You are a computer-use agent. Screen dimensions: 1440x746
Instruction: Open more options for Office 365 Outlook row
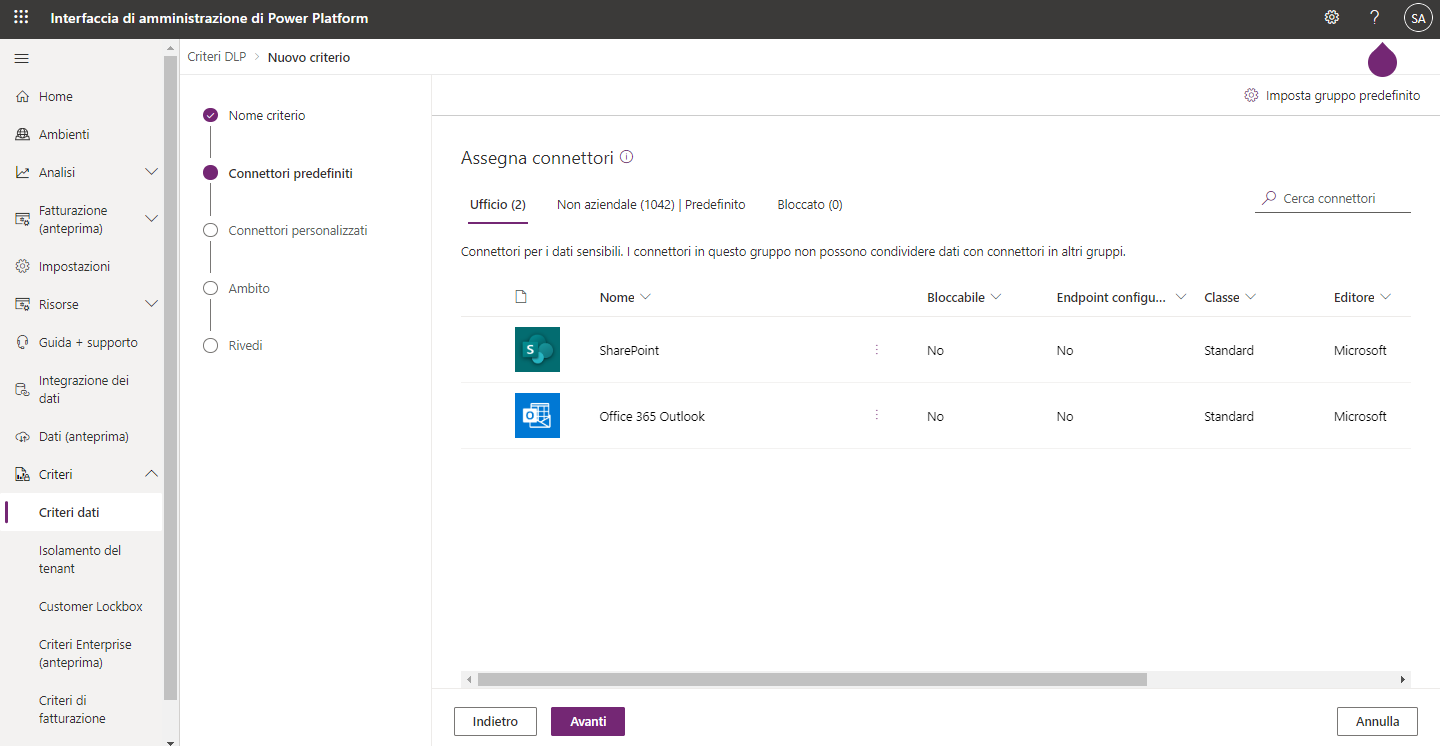pos(877,414)
